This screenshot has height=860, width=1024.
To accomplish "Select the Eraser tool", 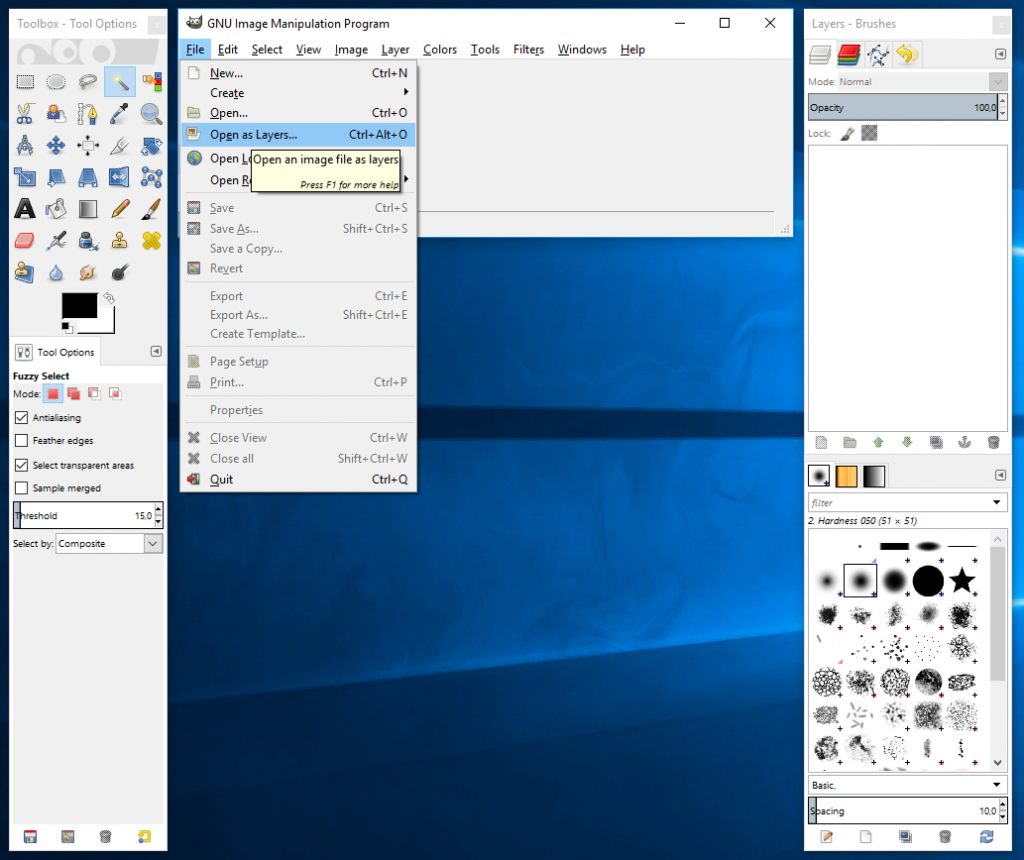I will coord(24,240).
